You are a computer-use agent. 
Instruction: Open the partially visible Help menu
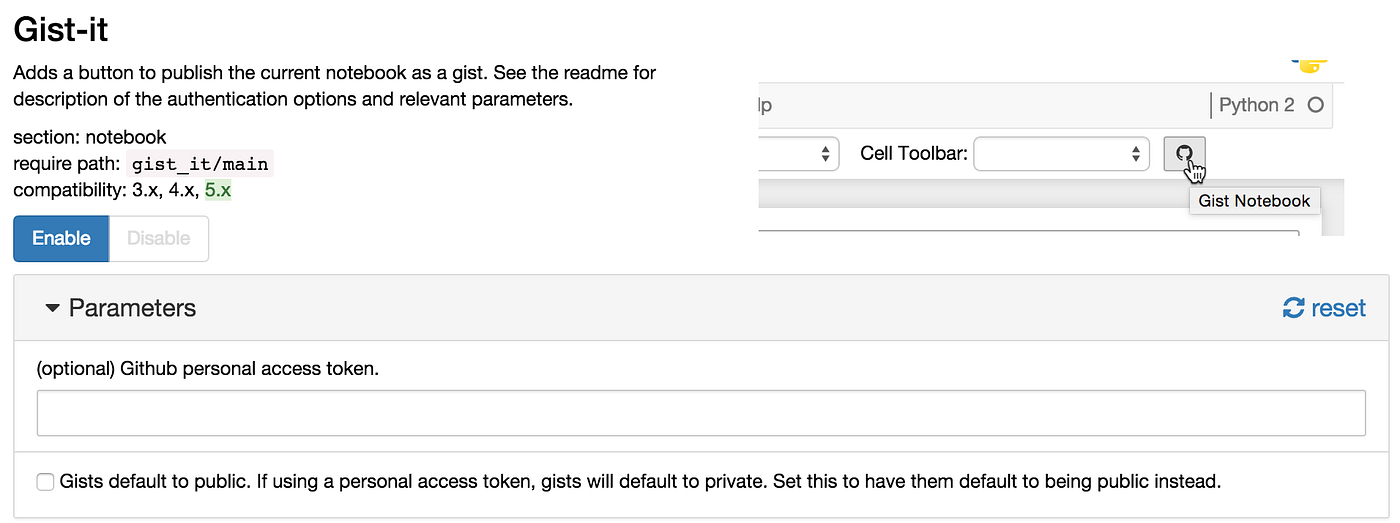(765, 105)
